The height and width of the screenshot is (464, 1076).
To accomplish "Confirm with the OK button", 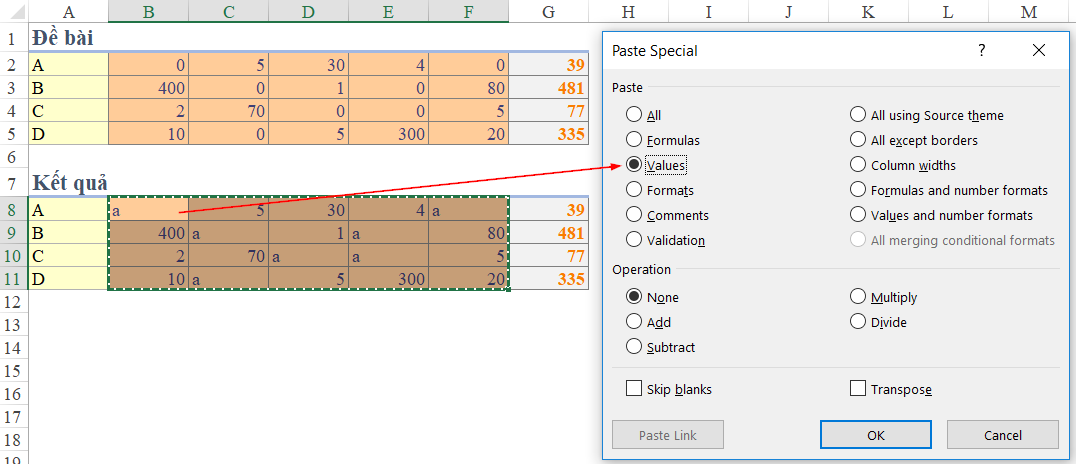I will pos(876,435).
